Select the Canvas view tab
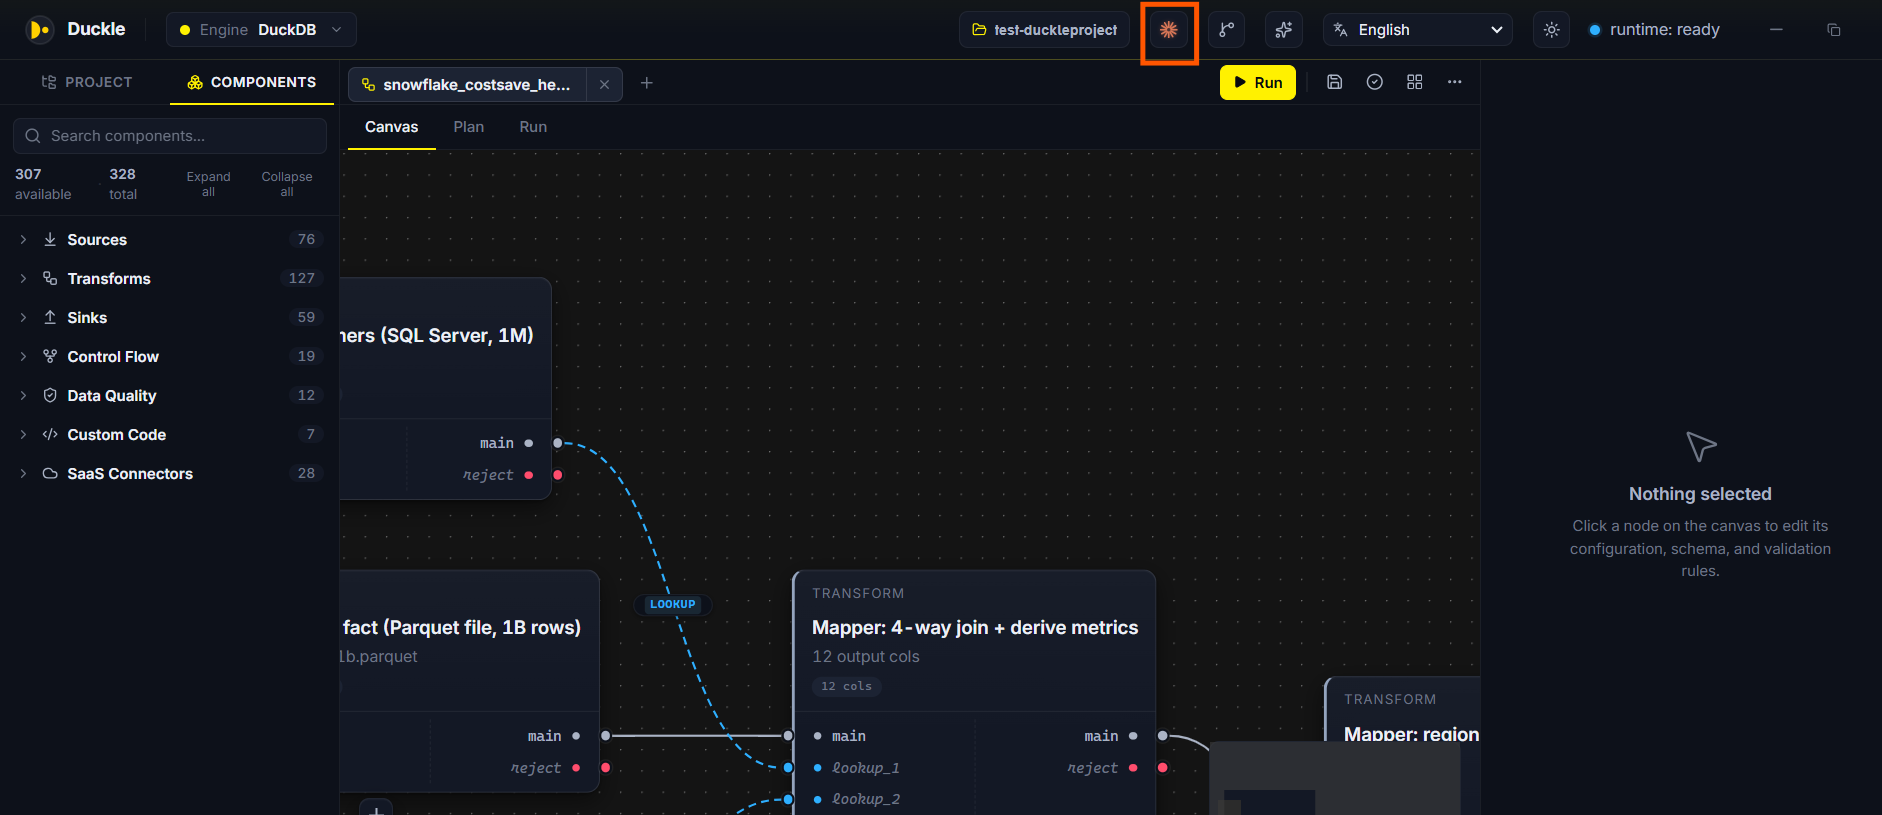1882x815 pixels. (391, 127)
